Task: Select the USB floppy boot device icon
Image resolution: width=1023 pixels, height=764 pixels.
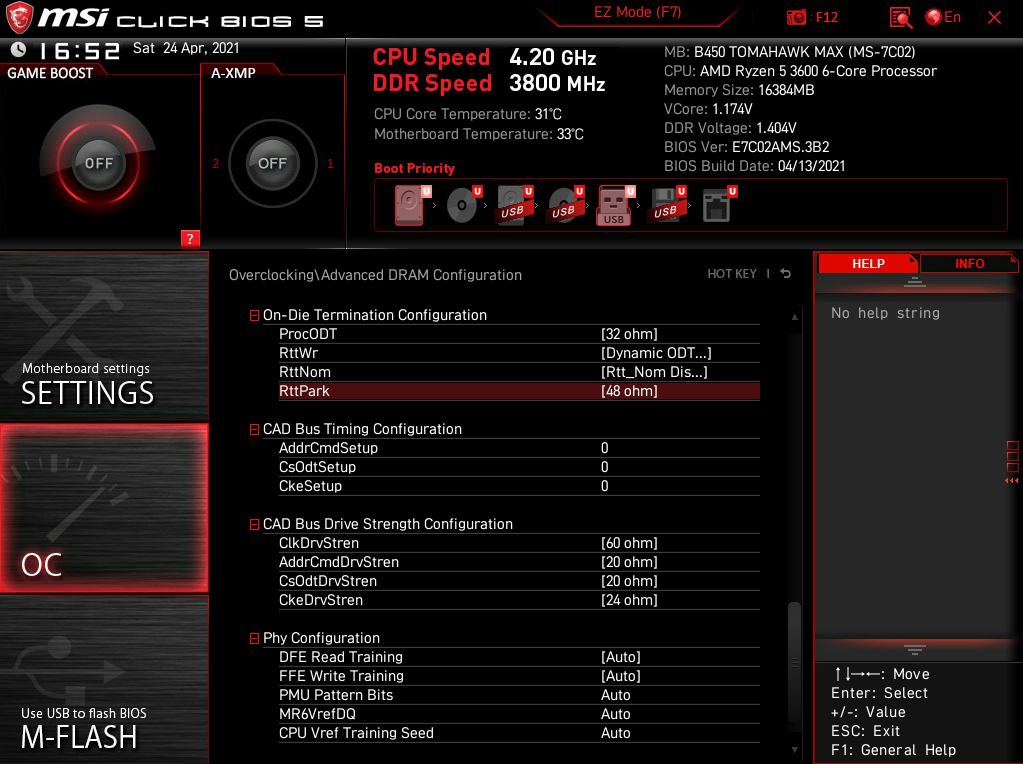Action: (667, 206)
